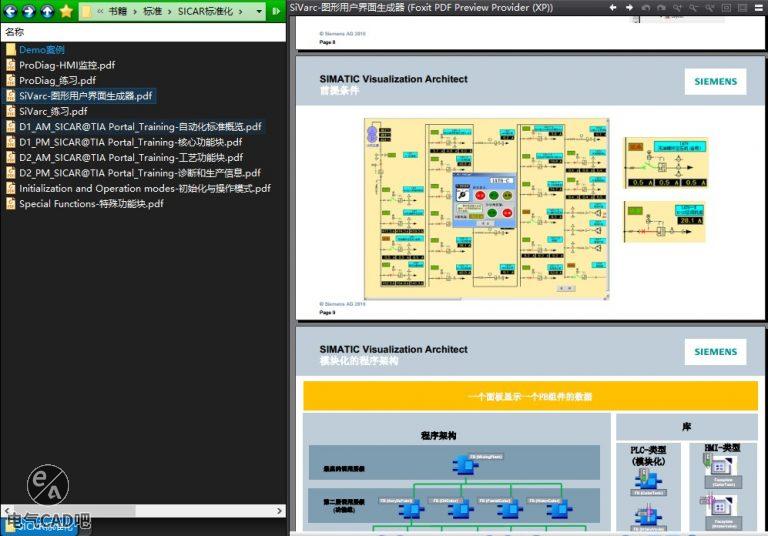Click the zoom out magnifier icon
This screenshot has height=536, width=768.
click(693, 8)
